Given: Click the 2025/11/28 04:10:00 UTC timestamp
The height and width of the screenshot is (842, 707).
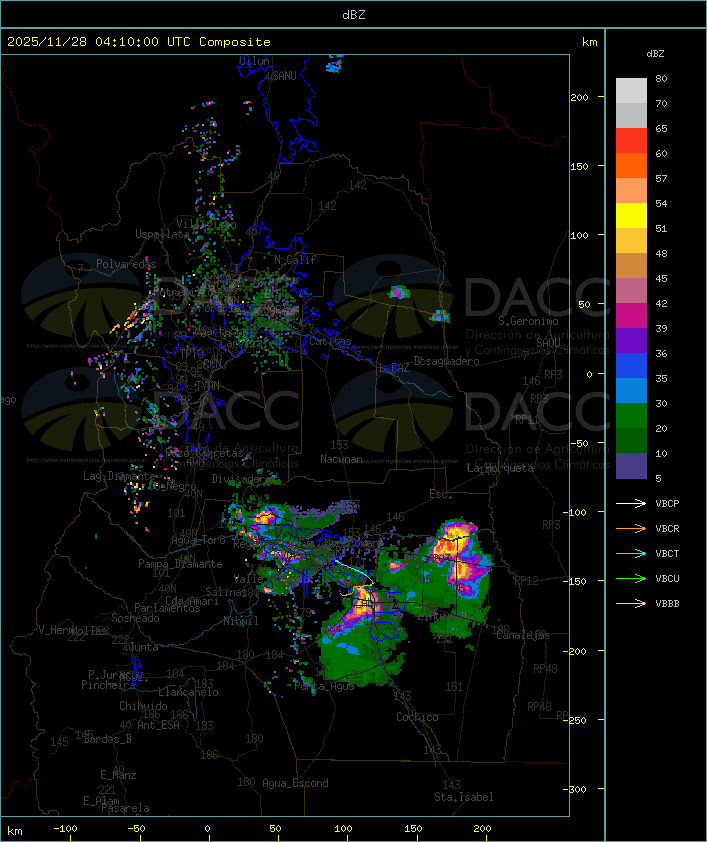Looking at the screenshot, I should tap(98, 42).
